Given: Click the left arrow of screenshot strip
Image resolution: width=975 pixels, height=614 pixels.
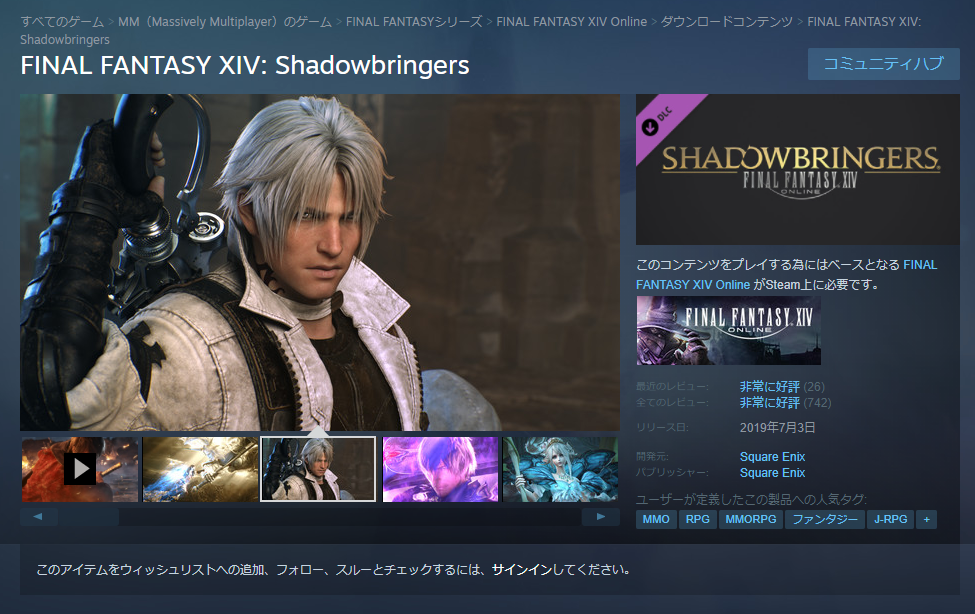Looking at the screenshot, I should click(39, 517).
